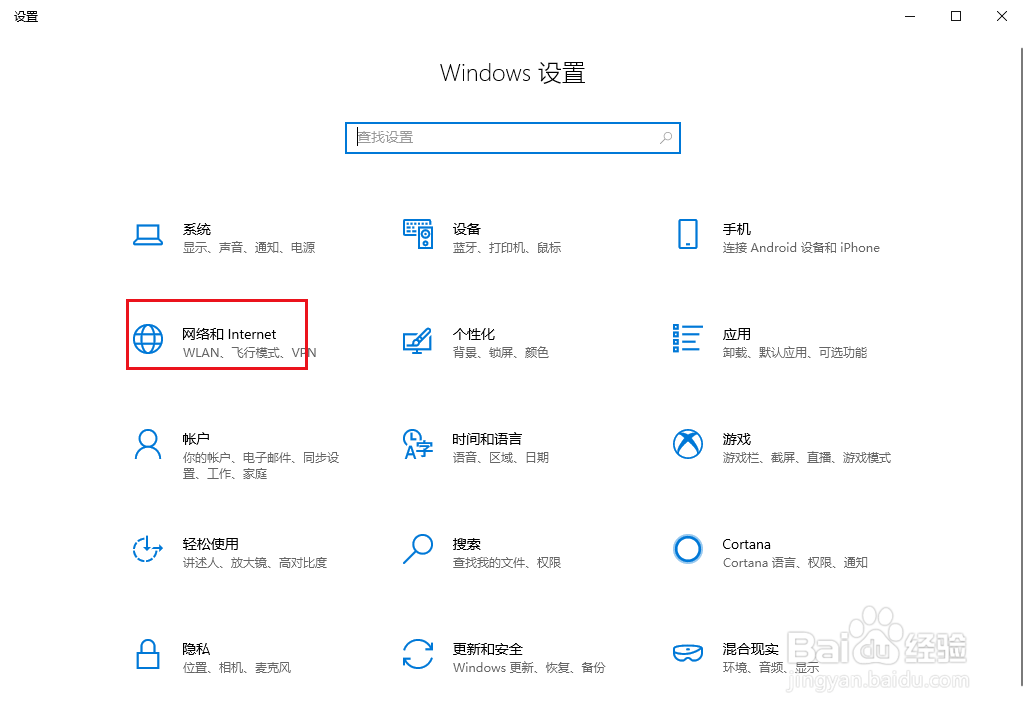Click the globe icon for 网络和 Internet
The height and width of the screenshot is (715, 1025).
(148, 339)
